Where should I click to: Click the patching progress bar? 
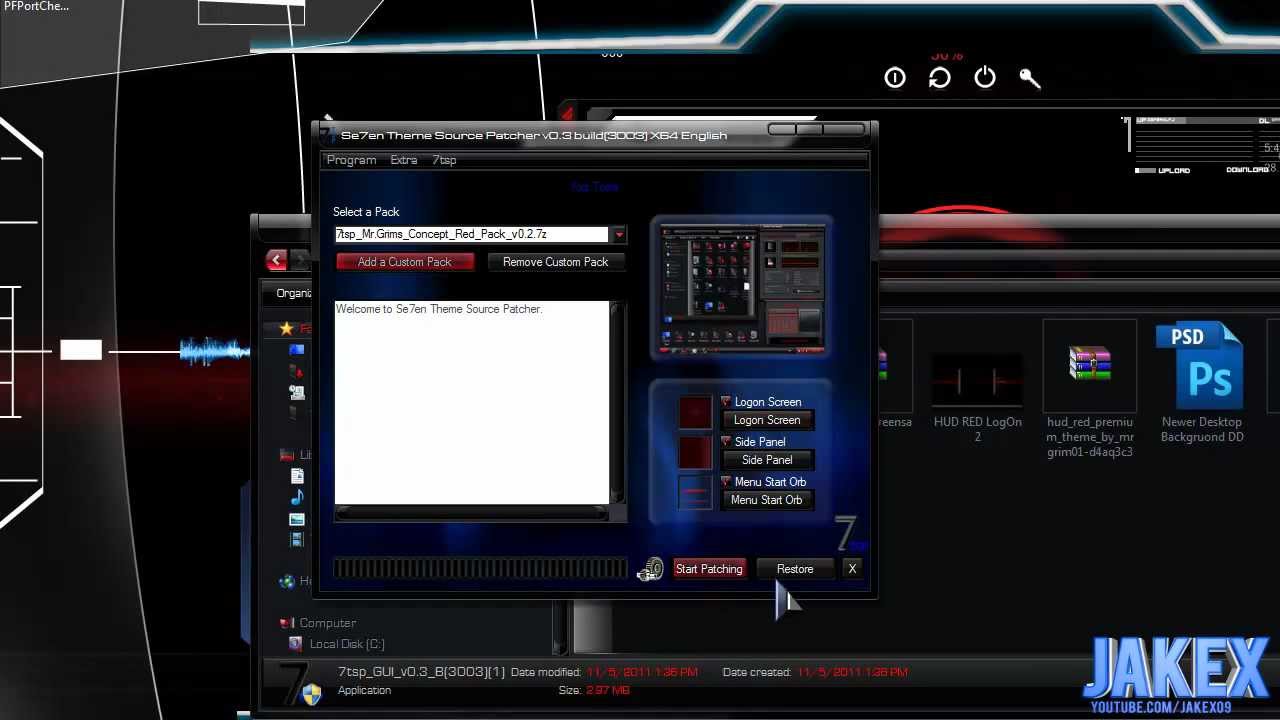480,569
